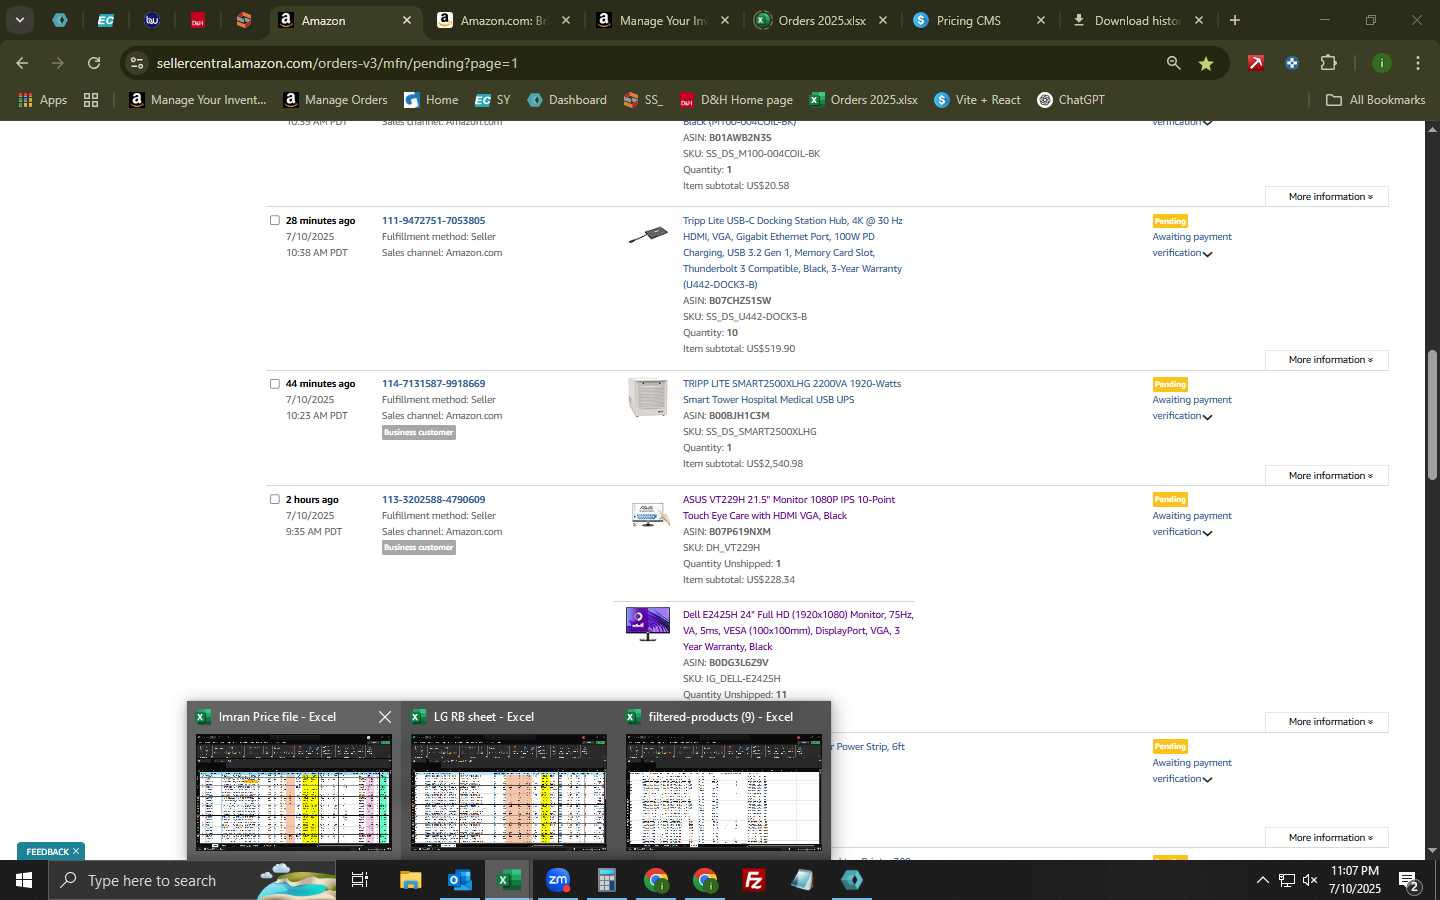Open order link 111-9472751-7053805

click(x=433, y=220)
